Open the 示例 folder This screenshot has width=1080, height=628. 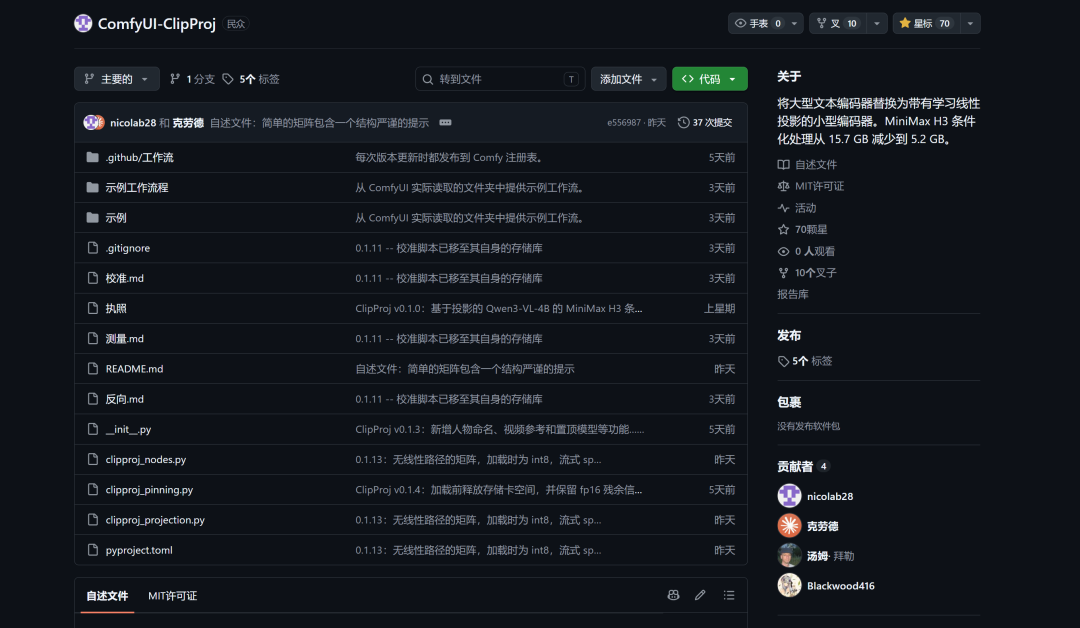116,218
